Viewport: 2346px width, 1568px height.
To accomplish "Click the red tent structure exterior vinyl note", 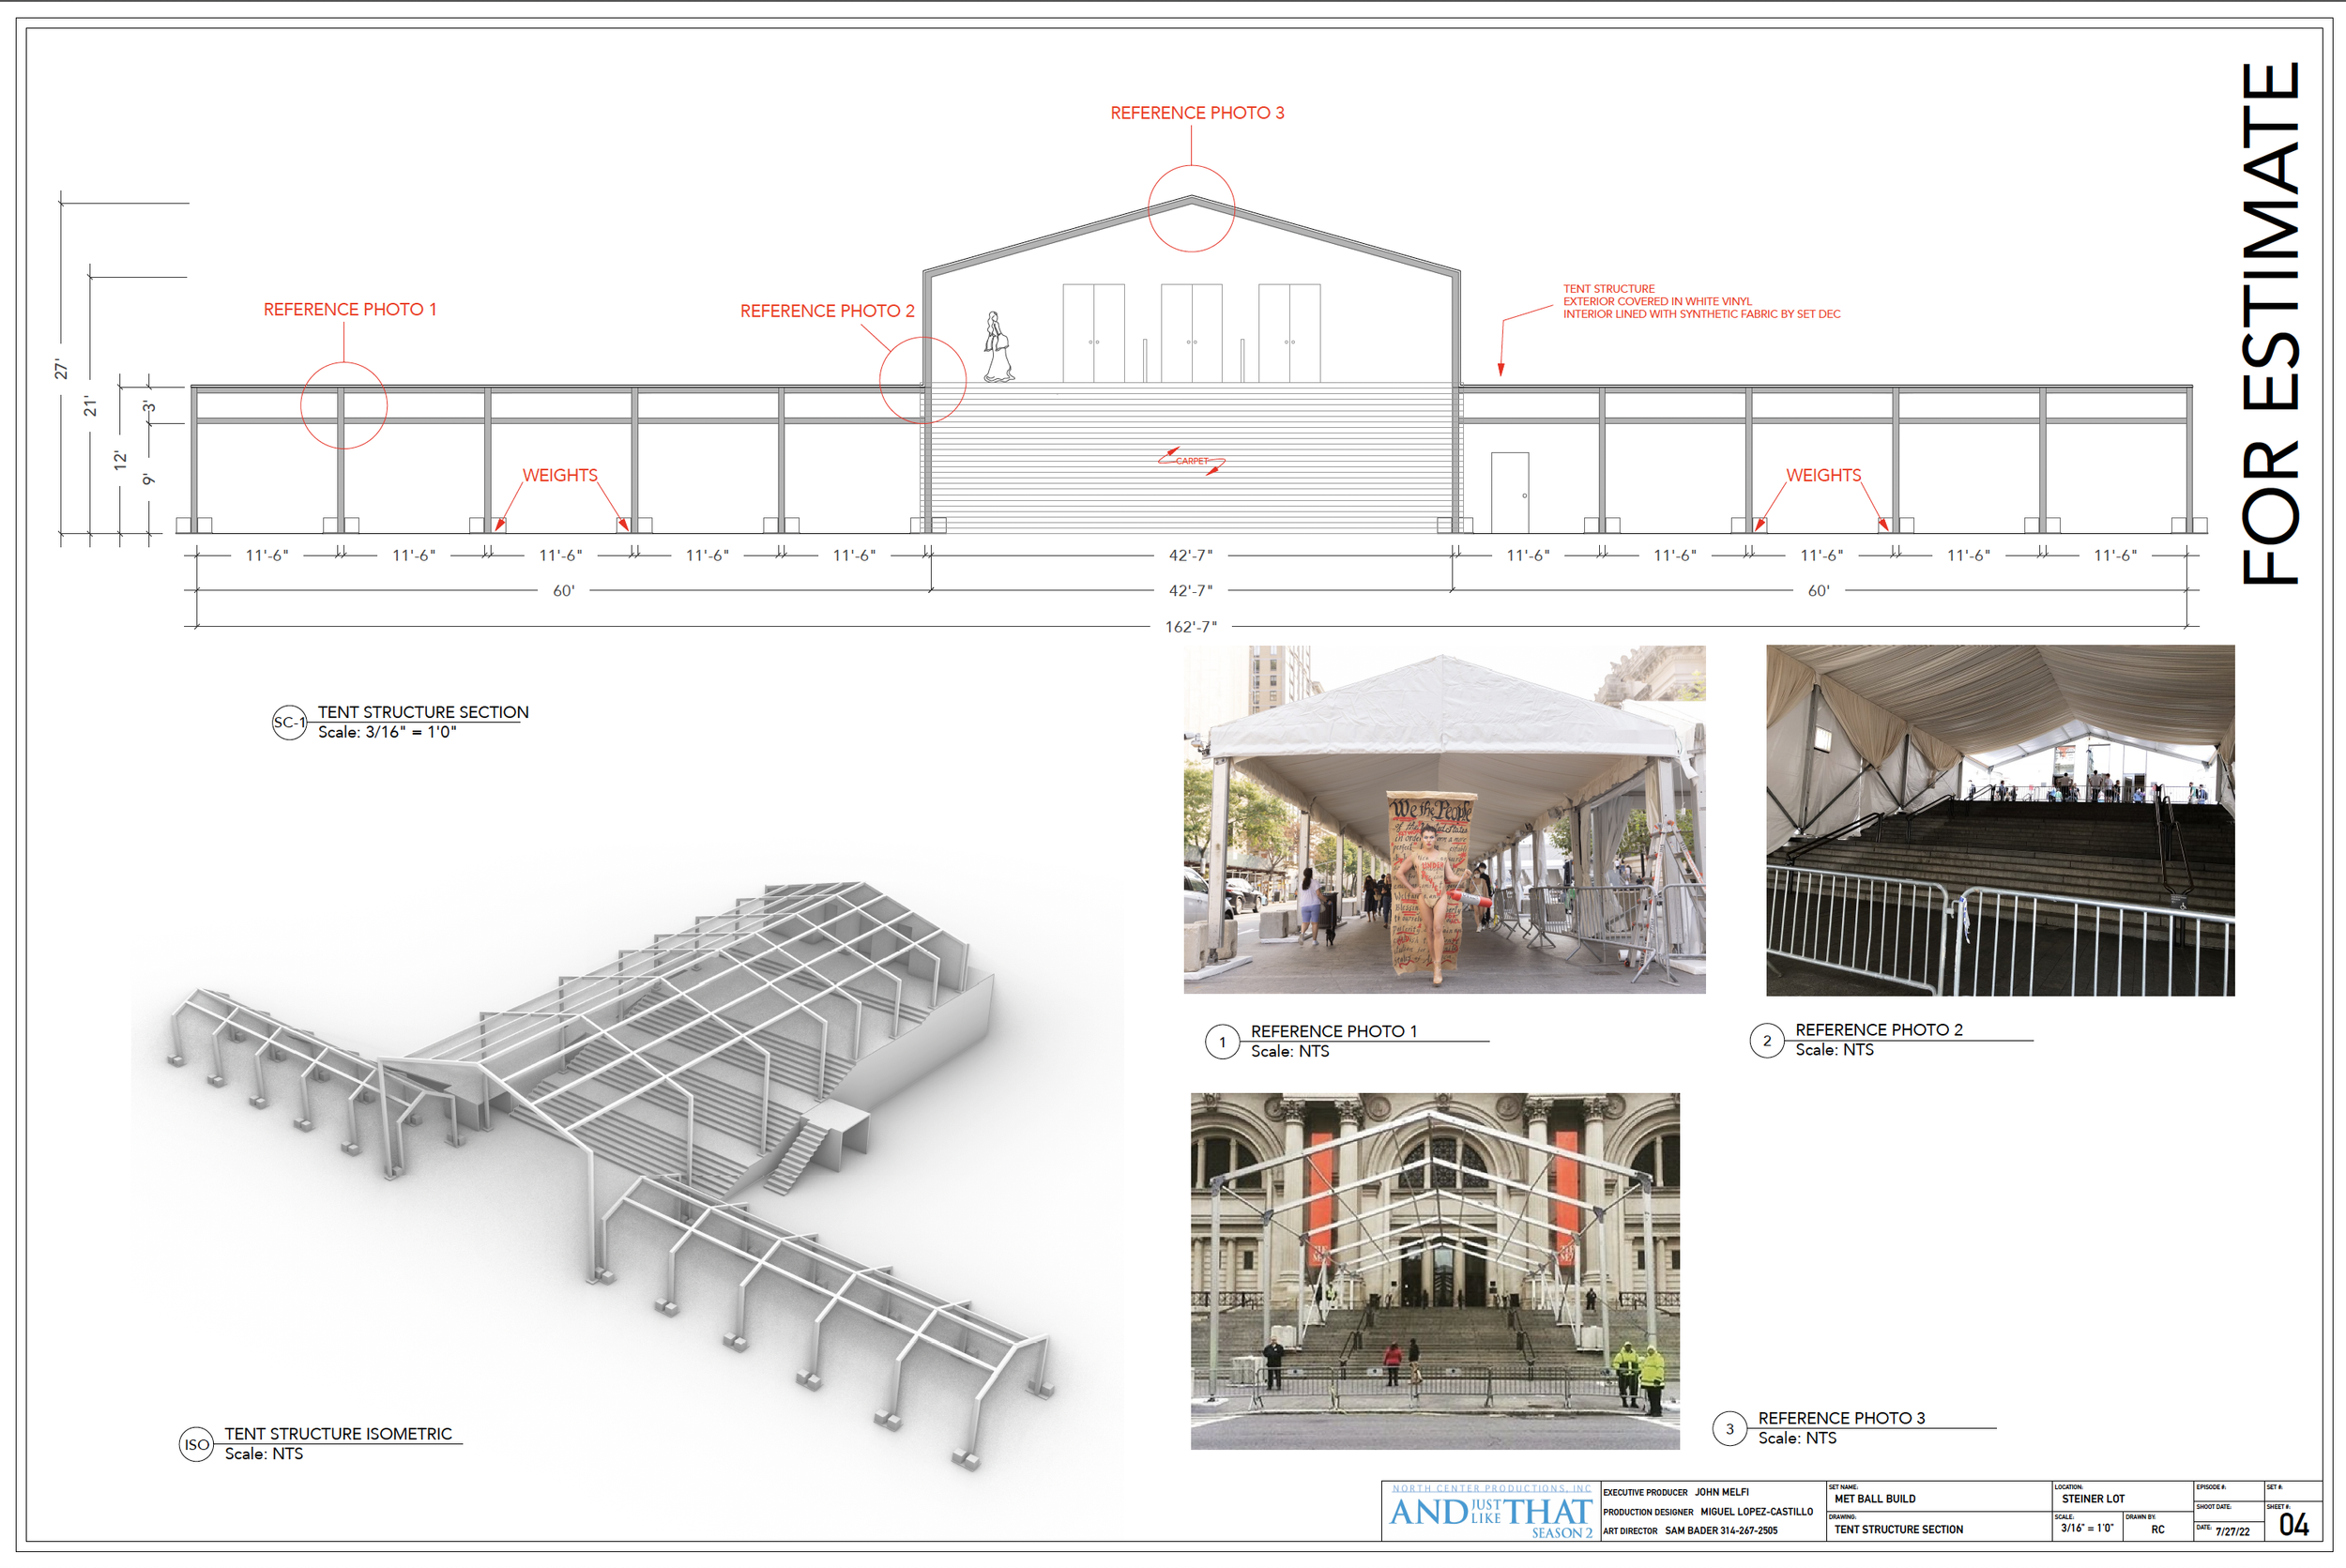I will pyautogui.click(x=1700, y=301).
